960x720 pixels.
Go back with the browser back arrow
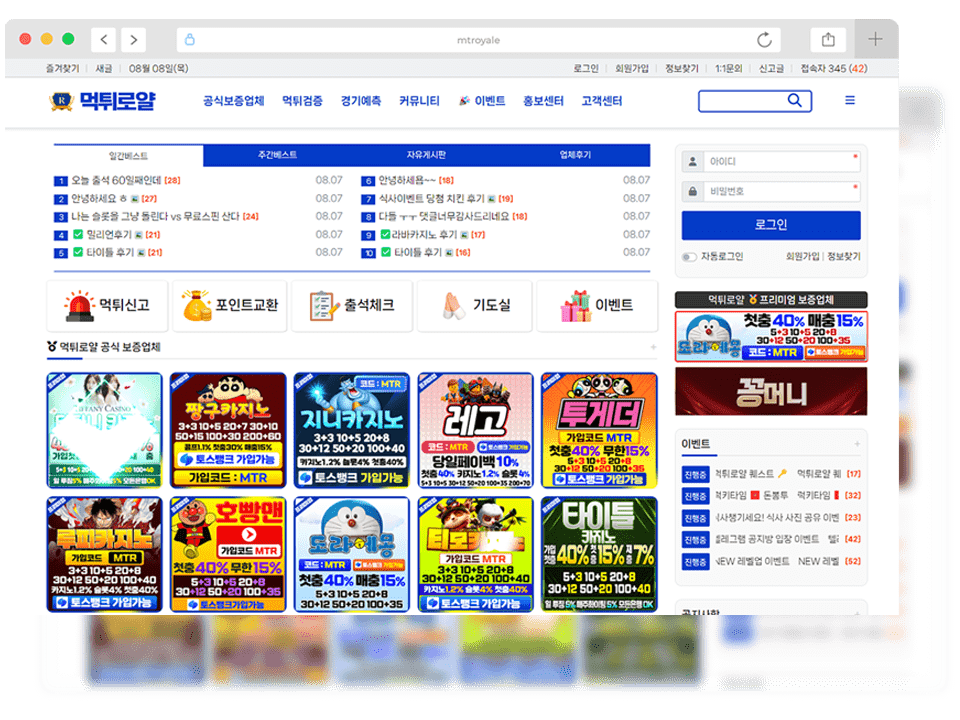click(103, 40)
